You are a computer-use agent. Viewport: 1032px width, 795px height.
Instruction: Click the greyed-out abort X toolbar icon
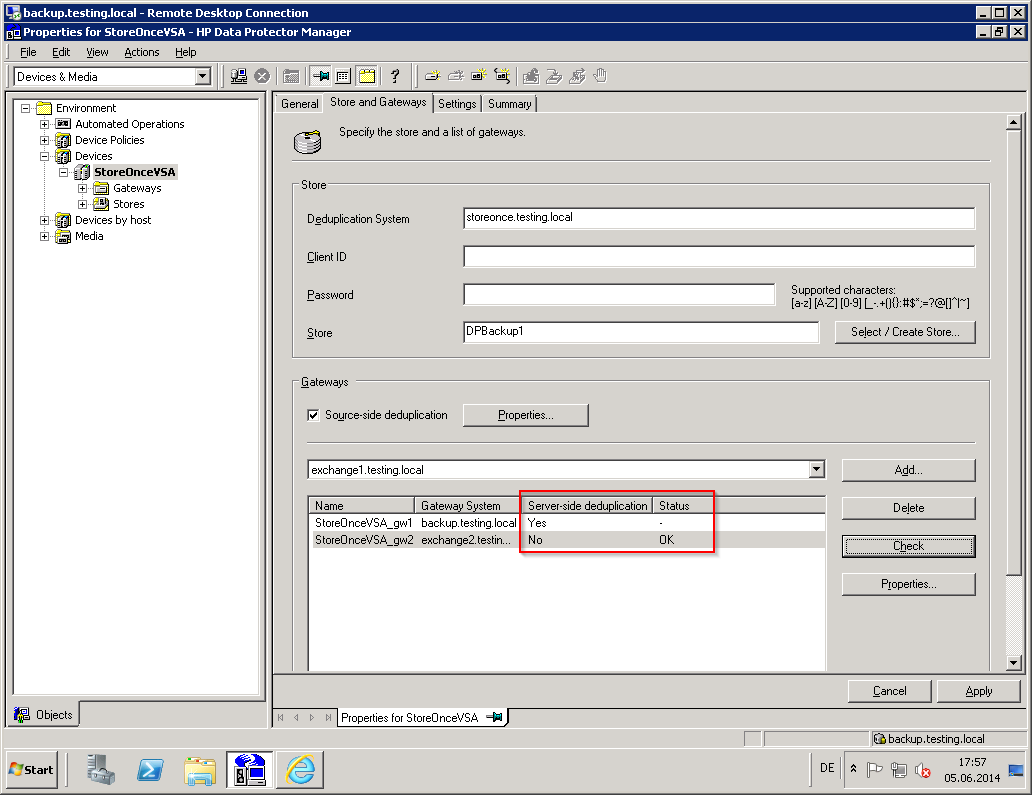pos(262,76)
